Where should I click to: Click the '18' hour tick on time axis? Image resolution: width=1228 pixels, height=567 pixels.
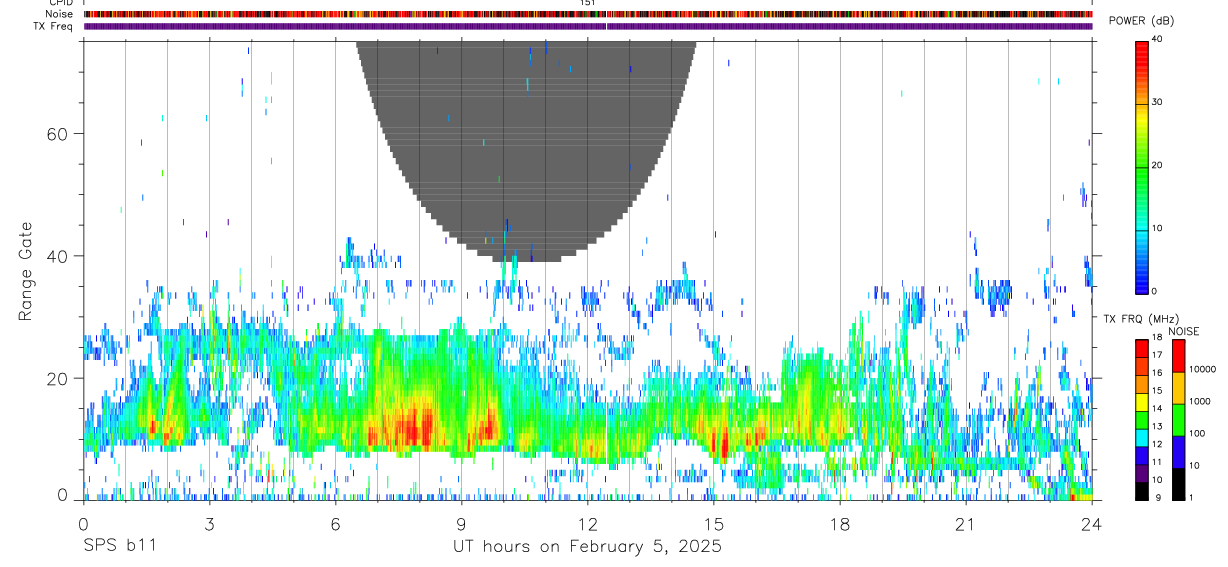tap(840, 524)
